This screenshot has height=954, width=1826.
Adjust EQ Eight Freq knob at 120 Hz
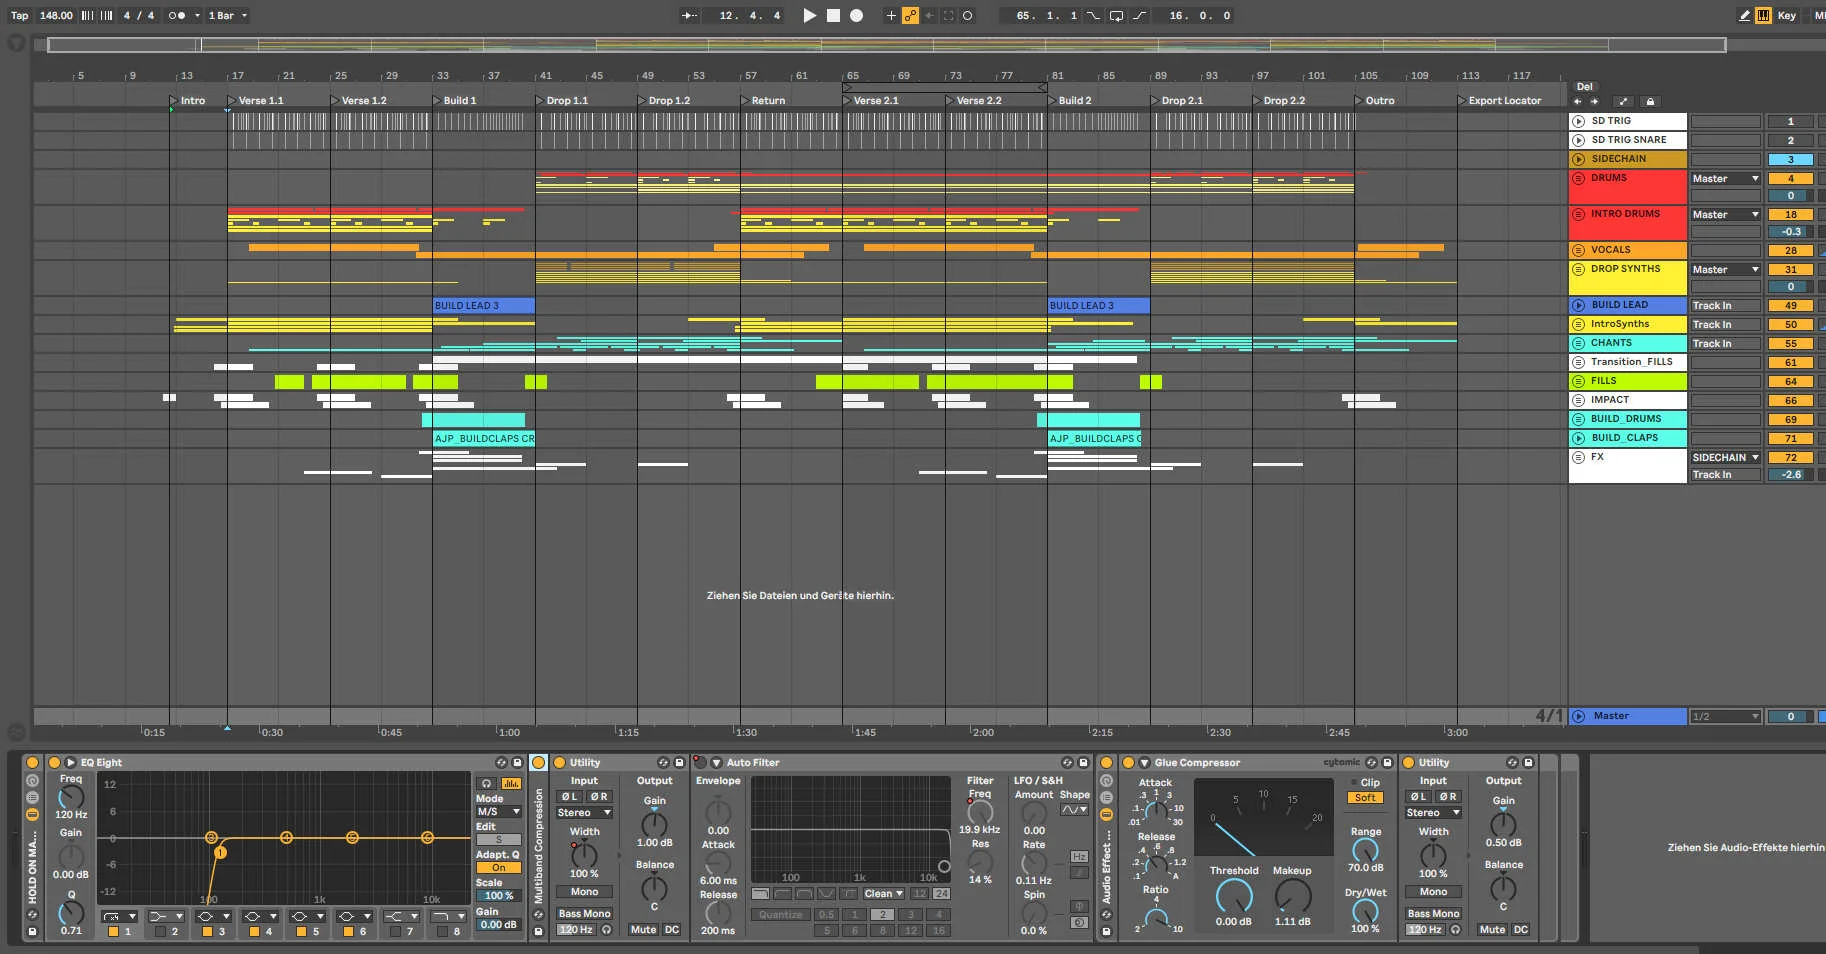[x=71, y=797]
